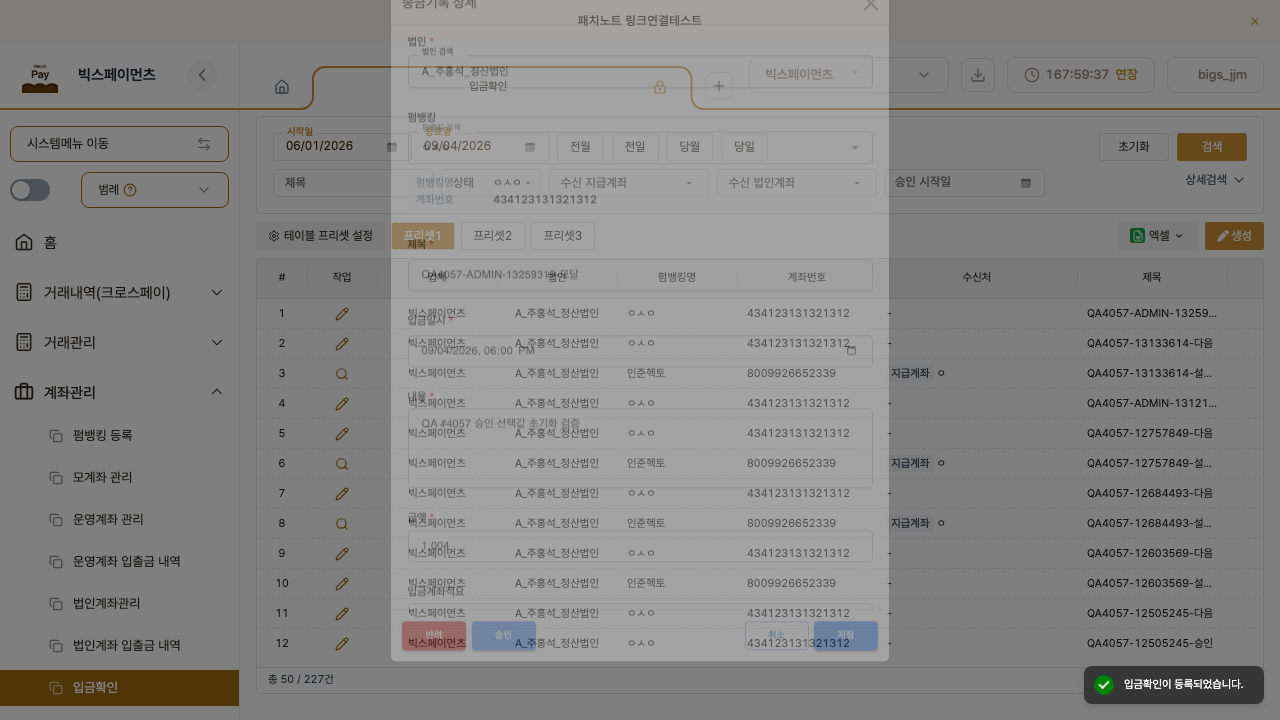
Task: Click the 생성 create button
Action: click(x=1234, y=236)
